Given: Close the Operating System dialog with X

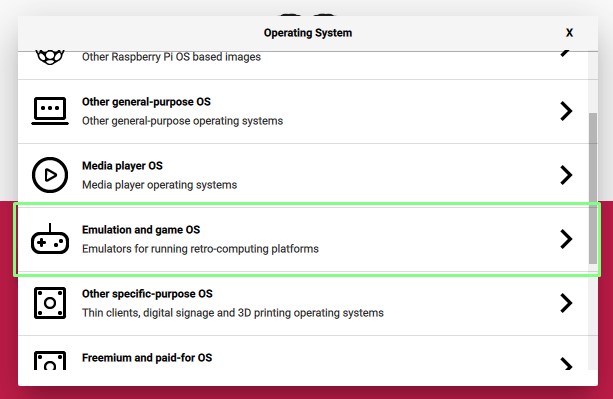Looking at the screenshot, I should pyautogui.click(x=570, y=33).
